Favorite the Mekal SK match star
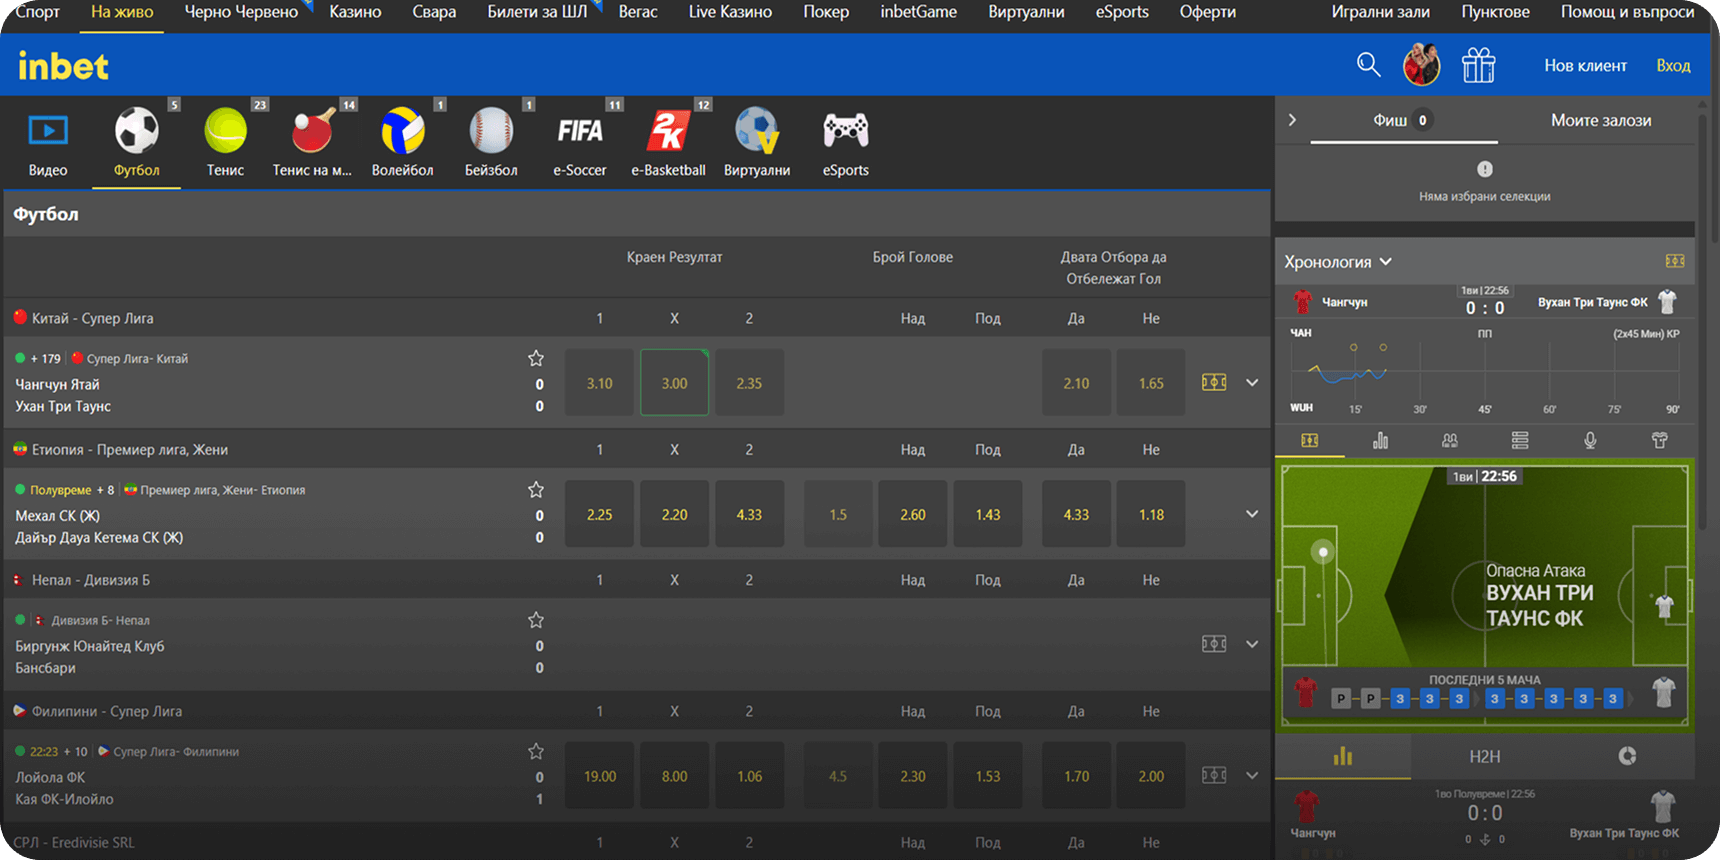 [536, 489]
